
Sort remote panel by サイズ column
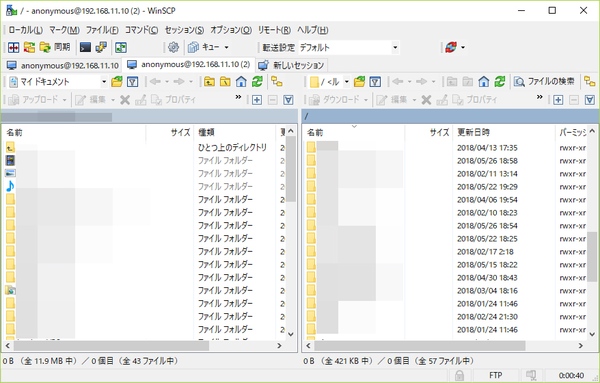tap(429, 132)
